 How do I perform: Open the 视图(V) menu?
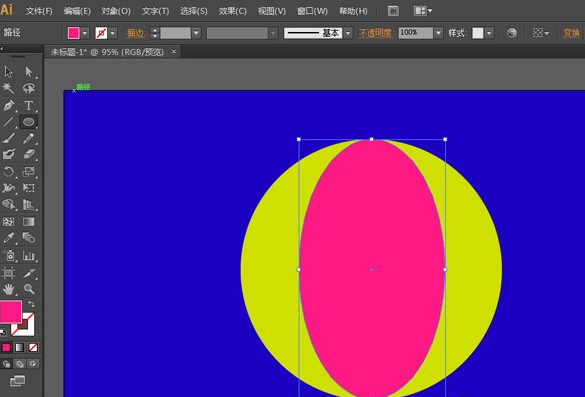click(272, 11)
